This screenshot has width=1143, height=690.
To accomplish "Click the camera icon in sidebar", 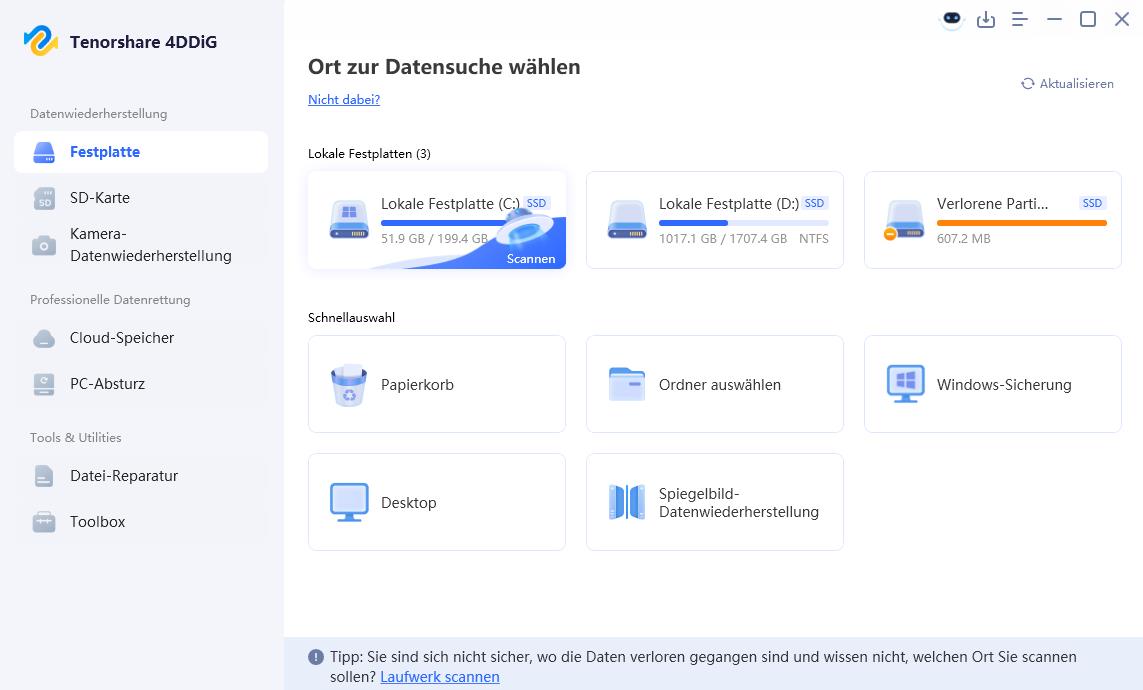I will tap(44, 245).
